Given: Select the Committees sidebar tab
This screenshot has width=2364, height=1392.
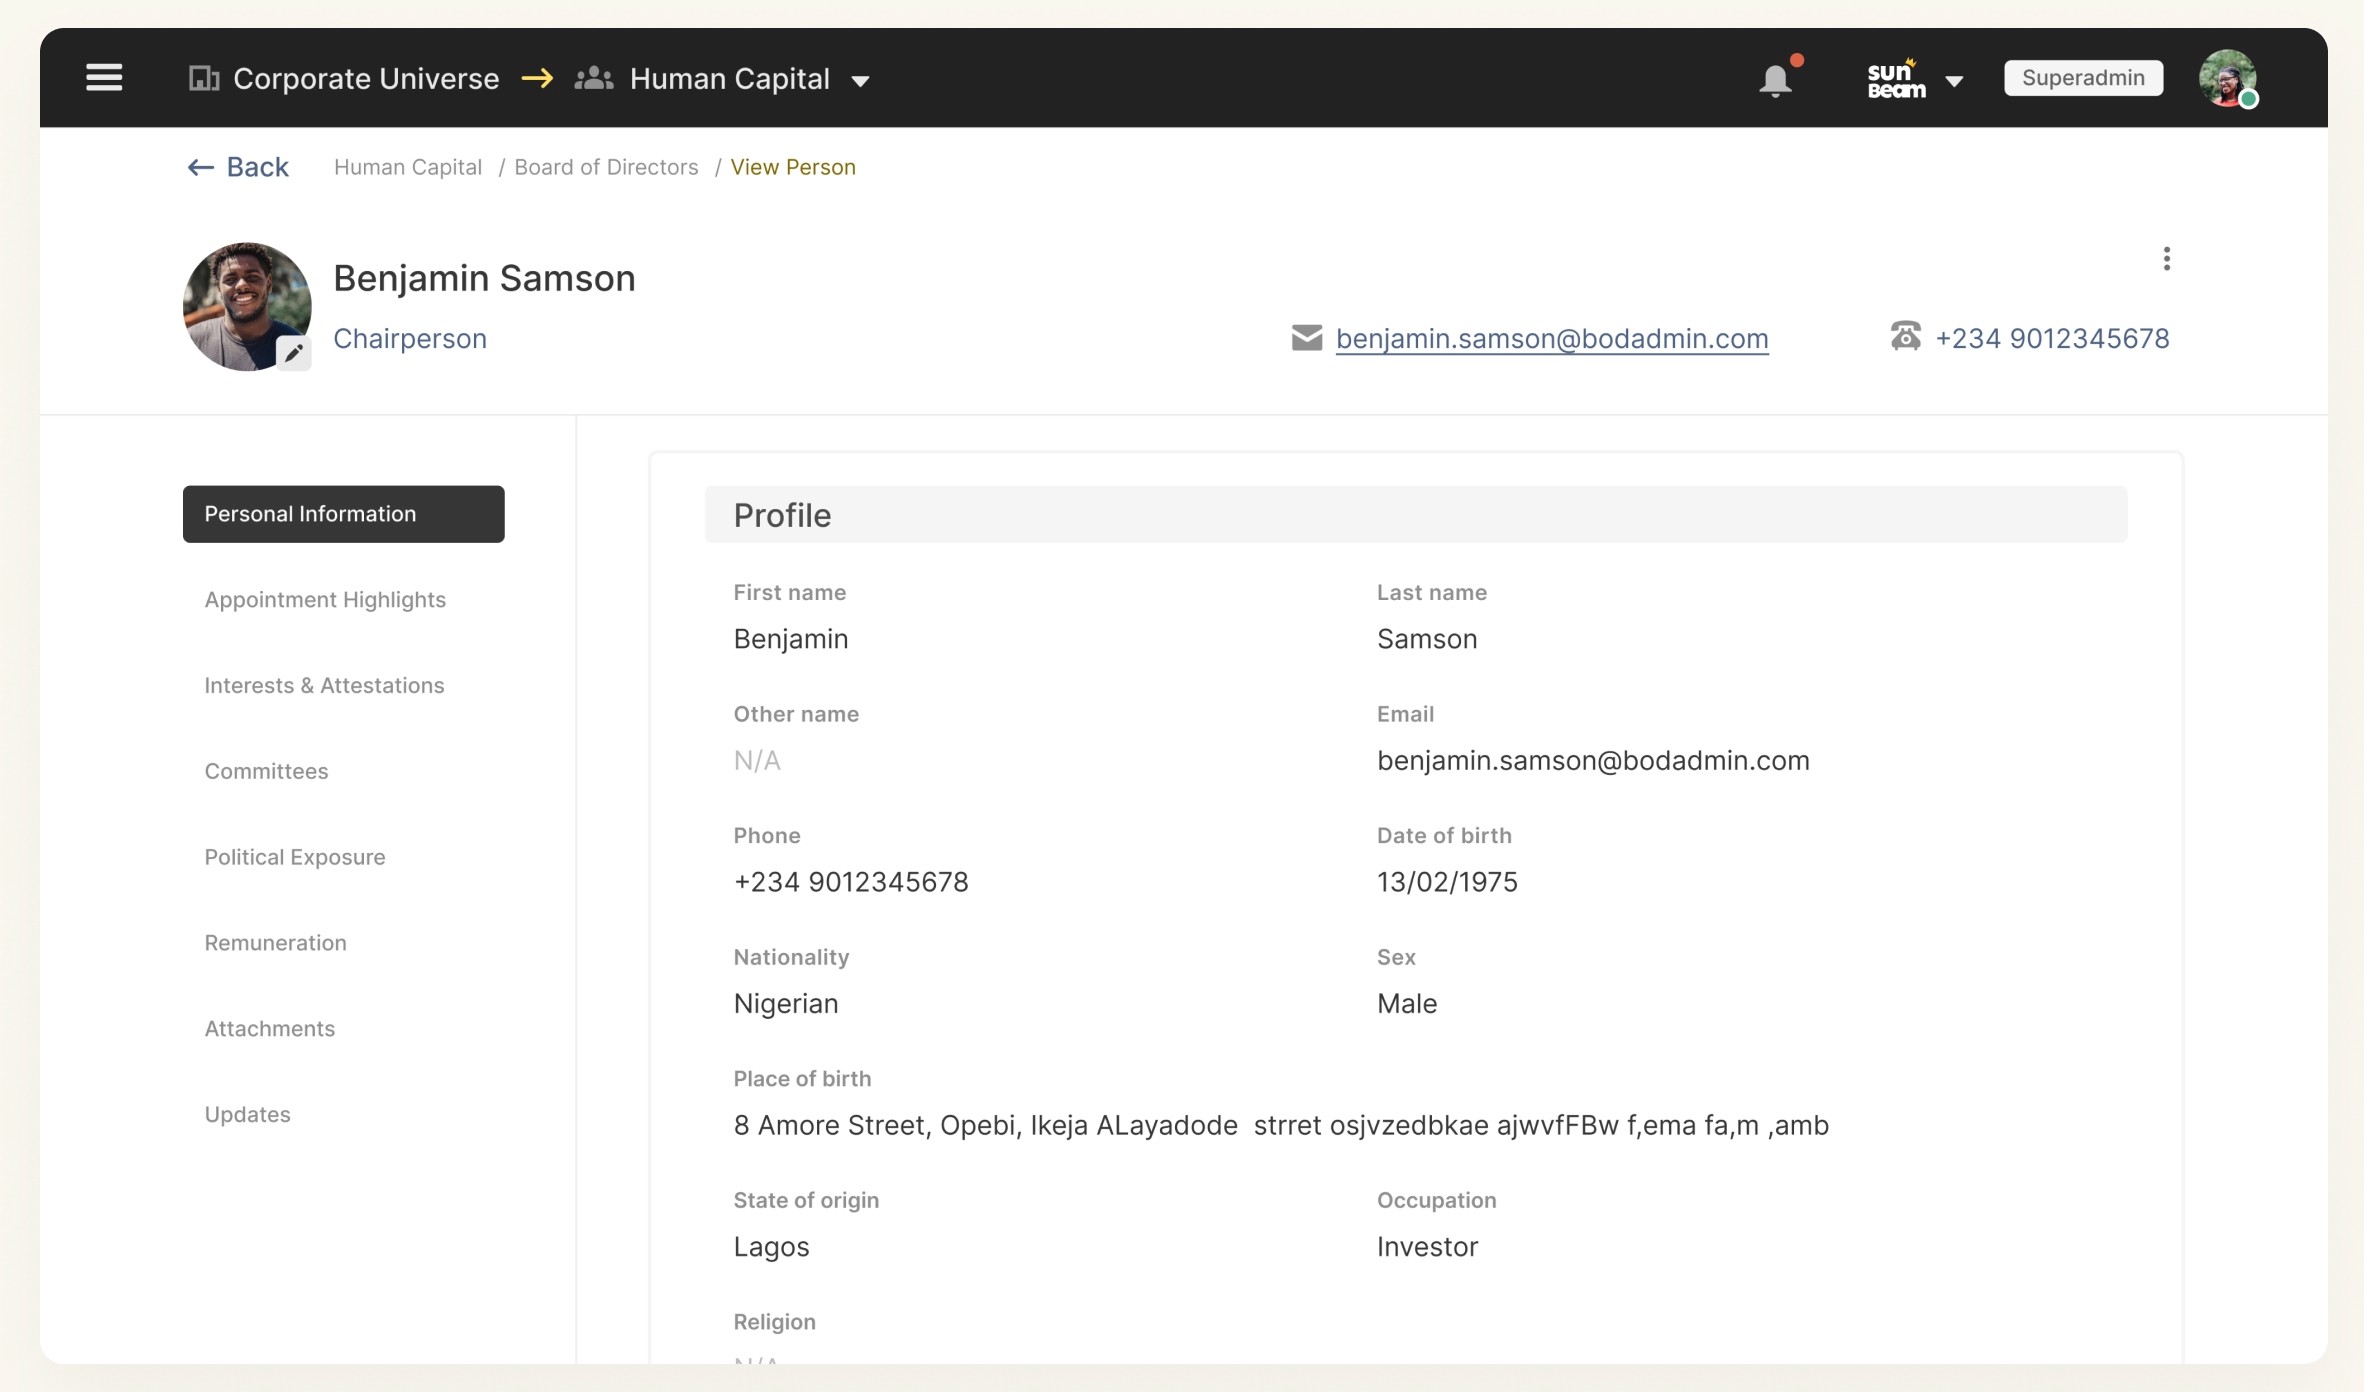Looking at the screenshot, I should point(266,772).
